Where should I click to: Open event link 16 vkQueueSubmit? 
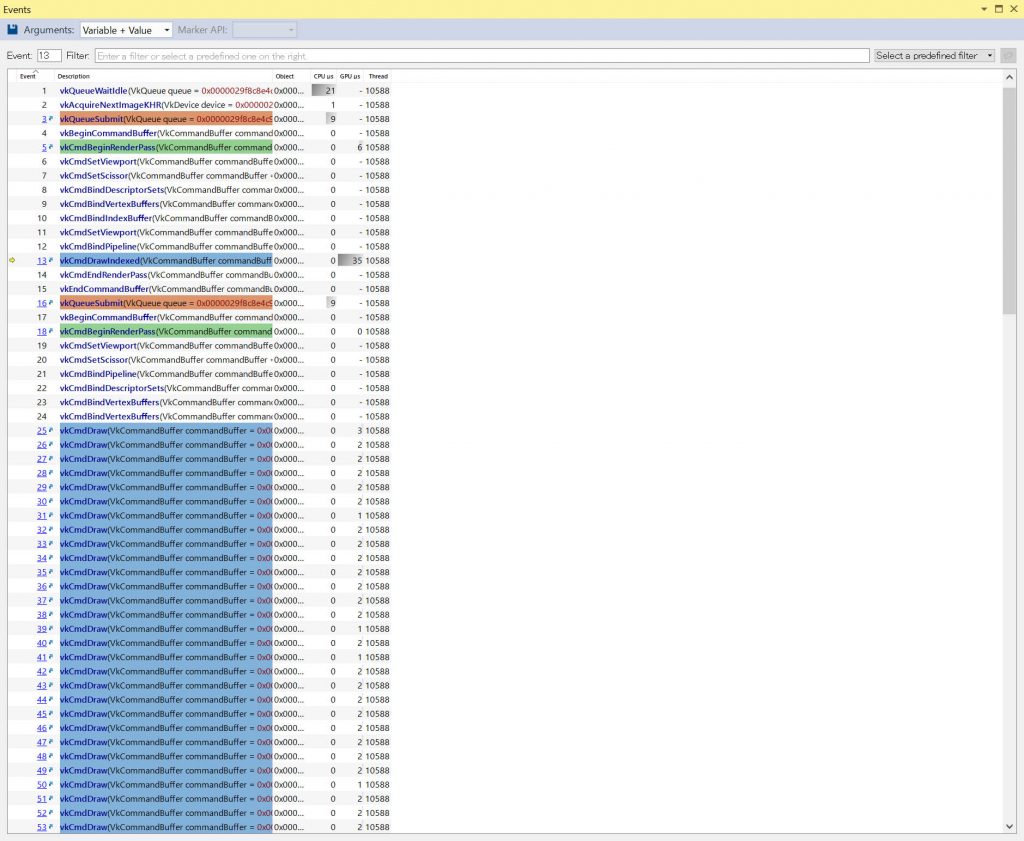[42, 303]
